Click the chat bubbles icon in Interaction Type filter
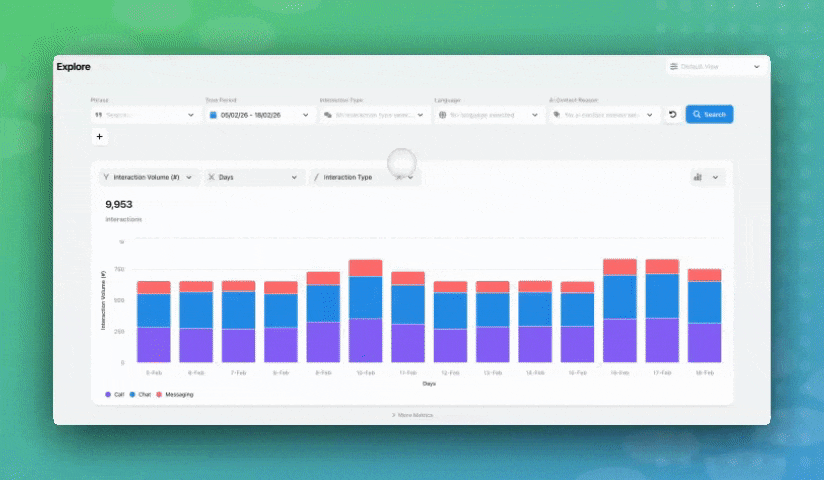This screenshot has height=480, width=824. click(x=328, y=115)
